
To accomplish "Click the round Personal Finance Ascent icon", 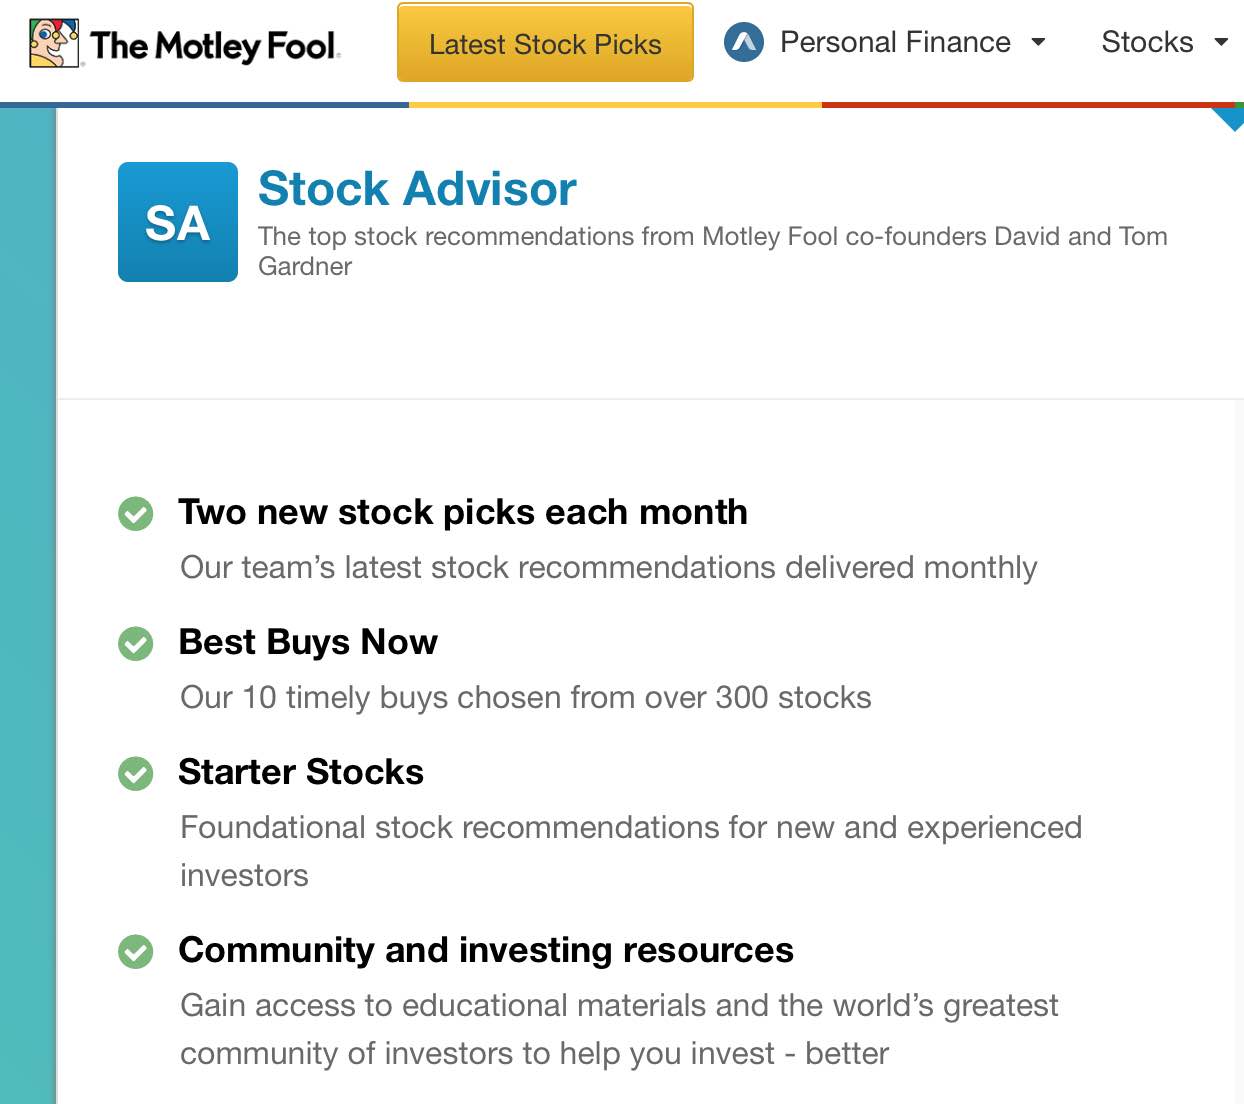I will [744, 42].
